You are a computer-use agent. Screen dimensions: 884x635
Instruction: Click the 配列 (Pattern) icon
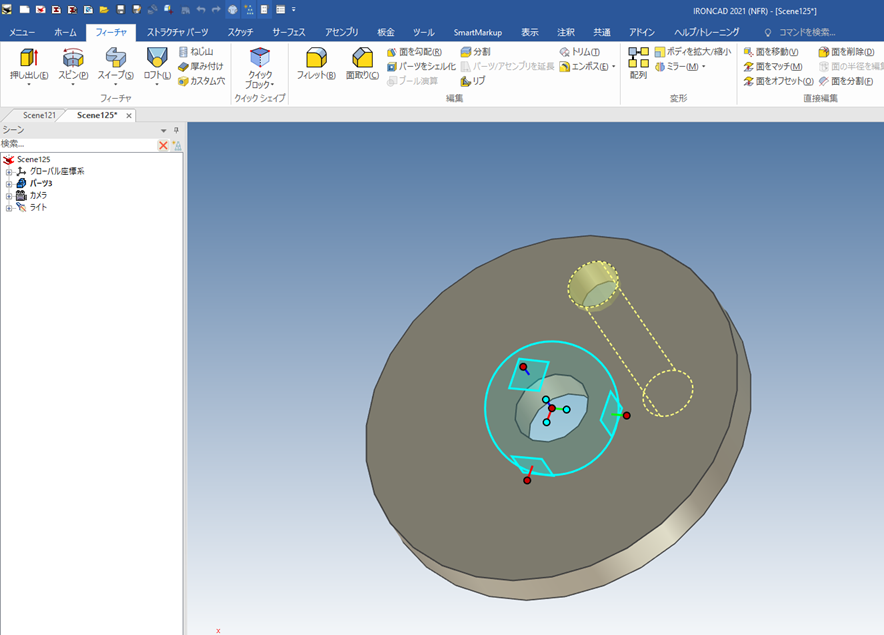[638, 58]
